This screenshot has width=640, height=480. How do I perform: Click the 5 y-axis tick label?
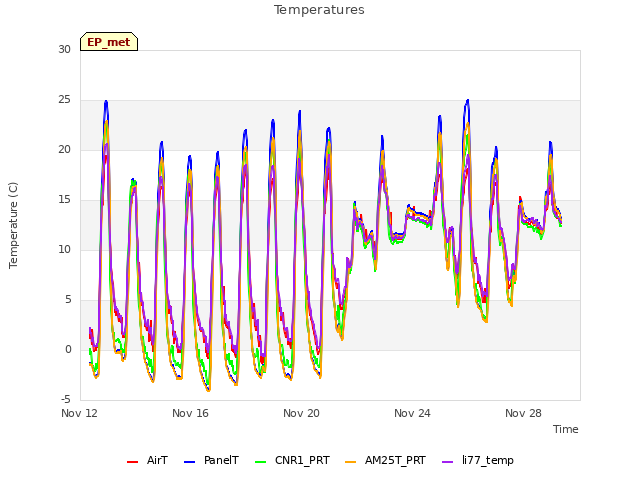pos(68,300)
